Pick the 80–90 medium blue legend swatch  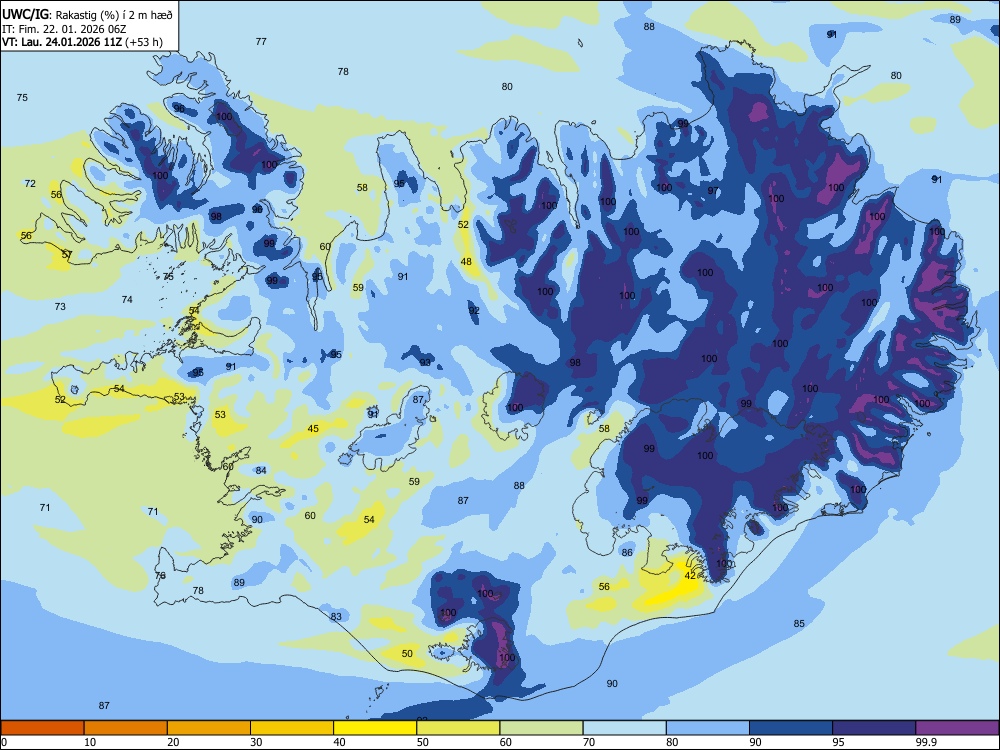tap(707, 728)
